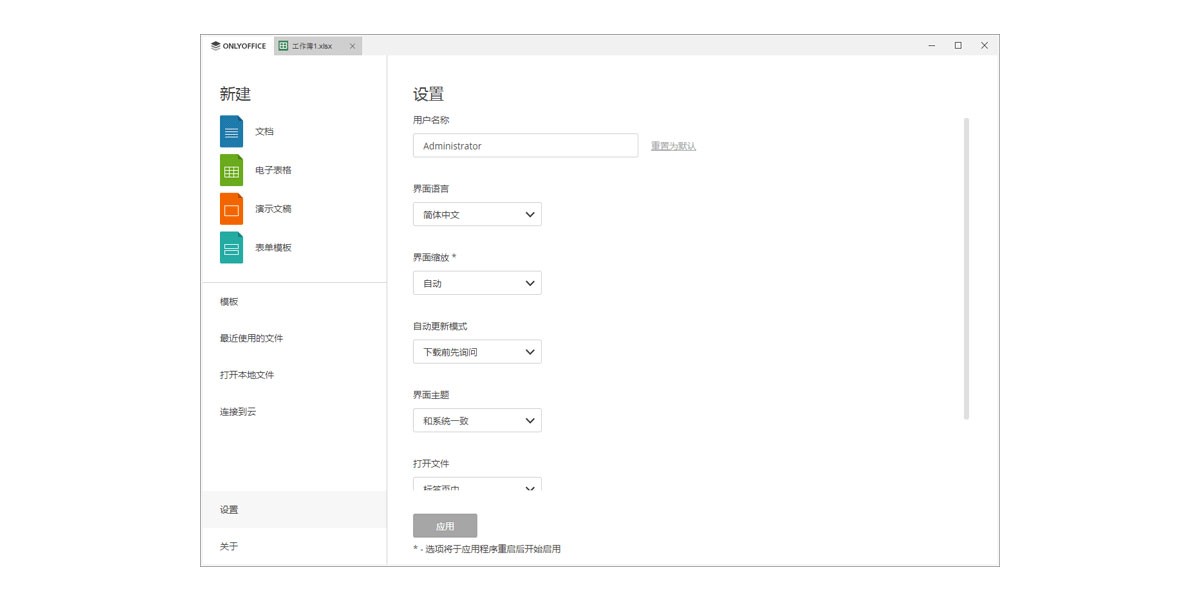Open the 界面缩放 scaling dropdown

477,282
